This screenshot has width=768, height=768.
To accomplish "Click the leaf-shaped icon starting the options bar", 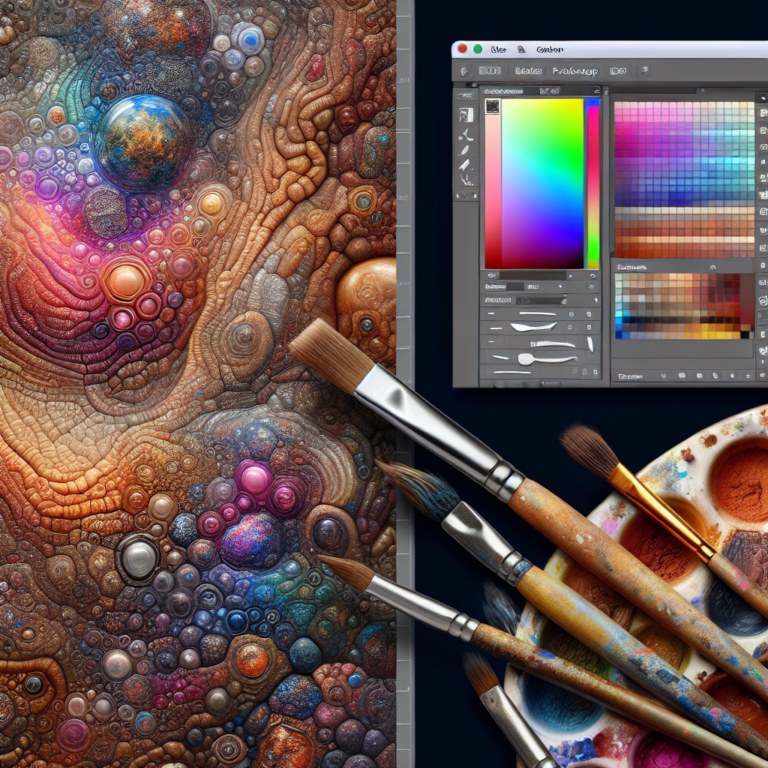I will coord(464,72).
